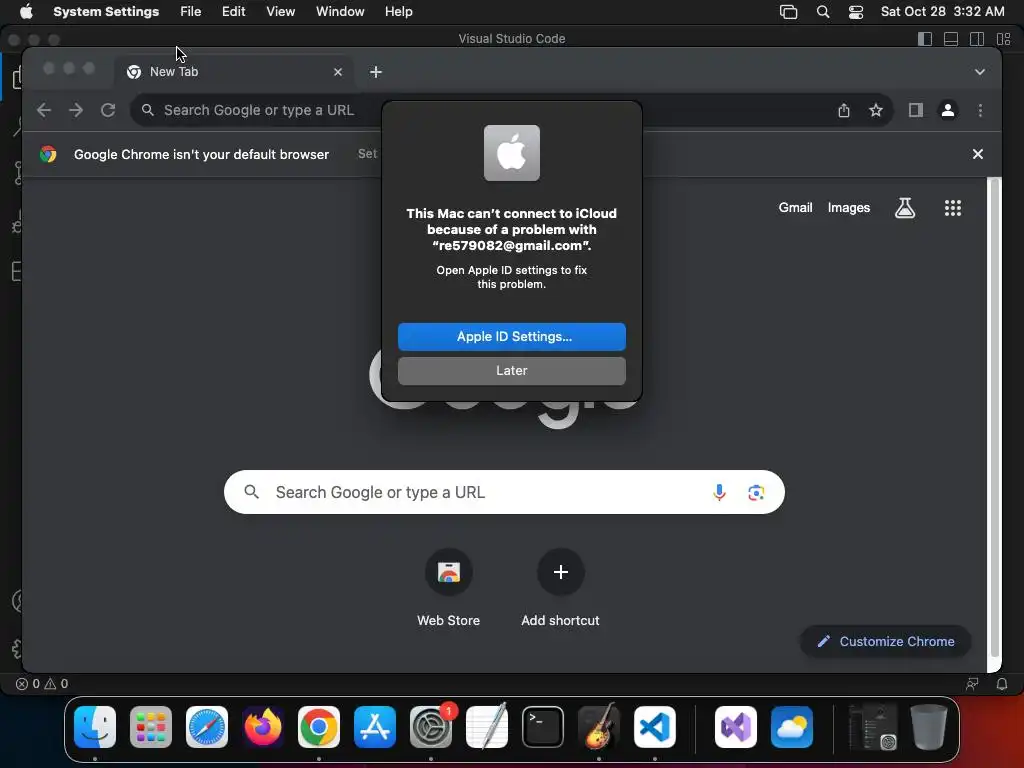Open Spotlight search in menu bar
Image resolution: width=1024 pixels, height=768 pixels.
[x=823, y=12]
